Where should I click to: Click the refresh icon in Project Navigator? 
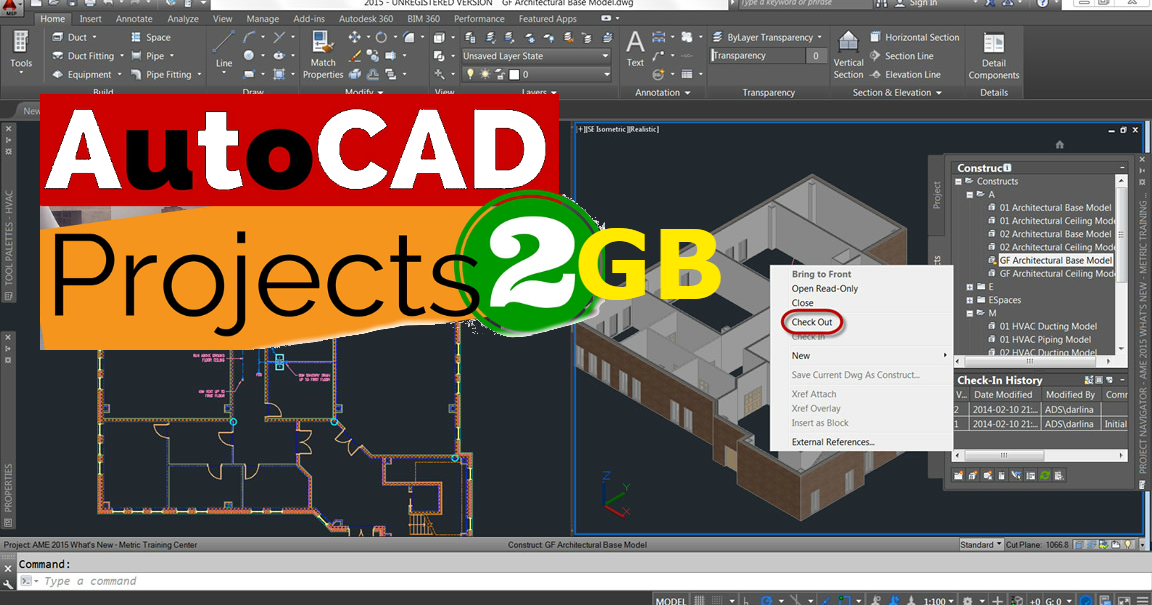[x=1046, y=475]
